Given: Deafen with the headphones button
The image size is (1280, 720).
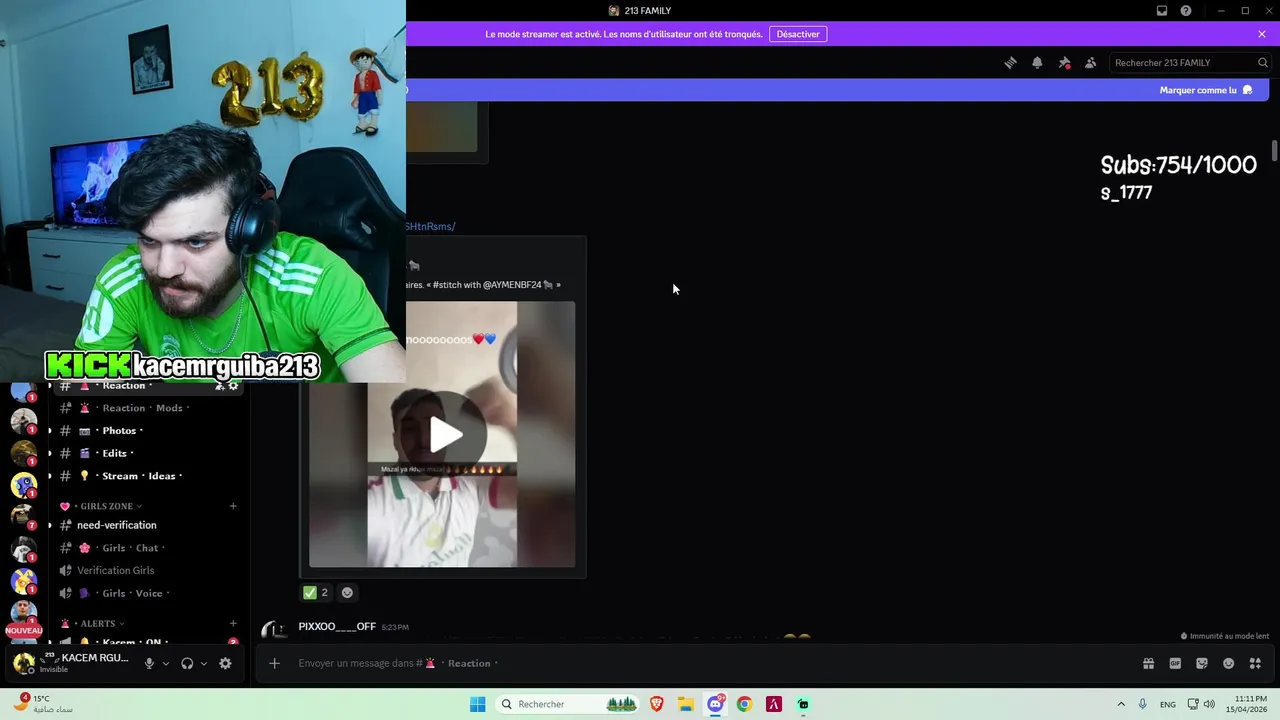Looking at the screenshot, I should click(x=187, y=663).
